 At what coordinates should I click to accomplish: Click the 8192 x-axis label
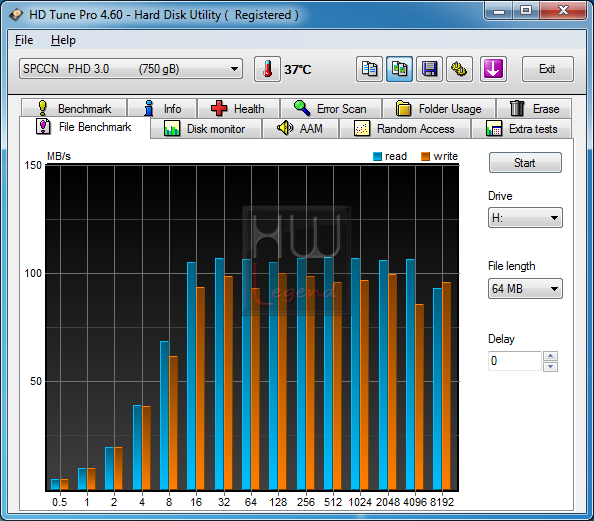[442, 502]
